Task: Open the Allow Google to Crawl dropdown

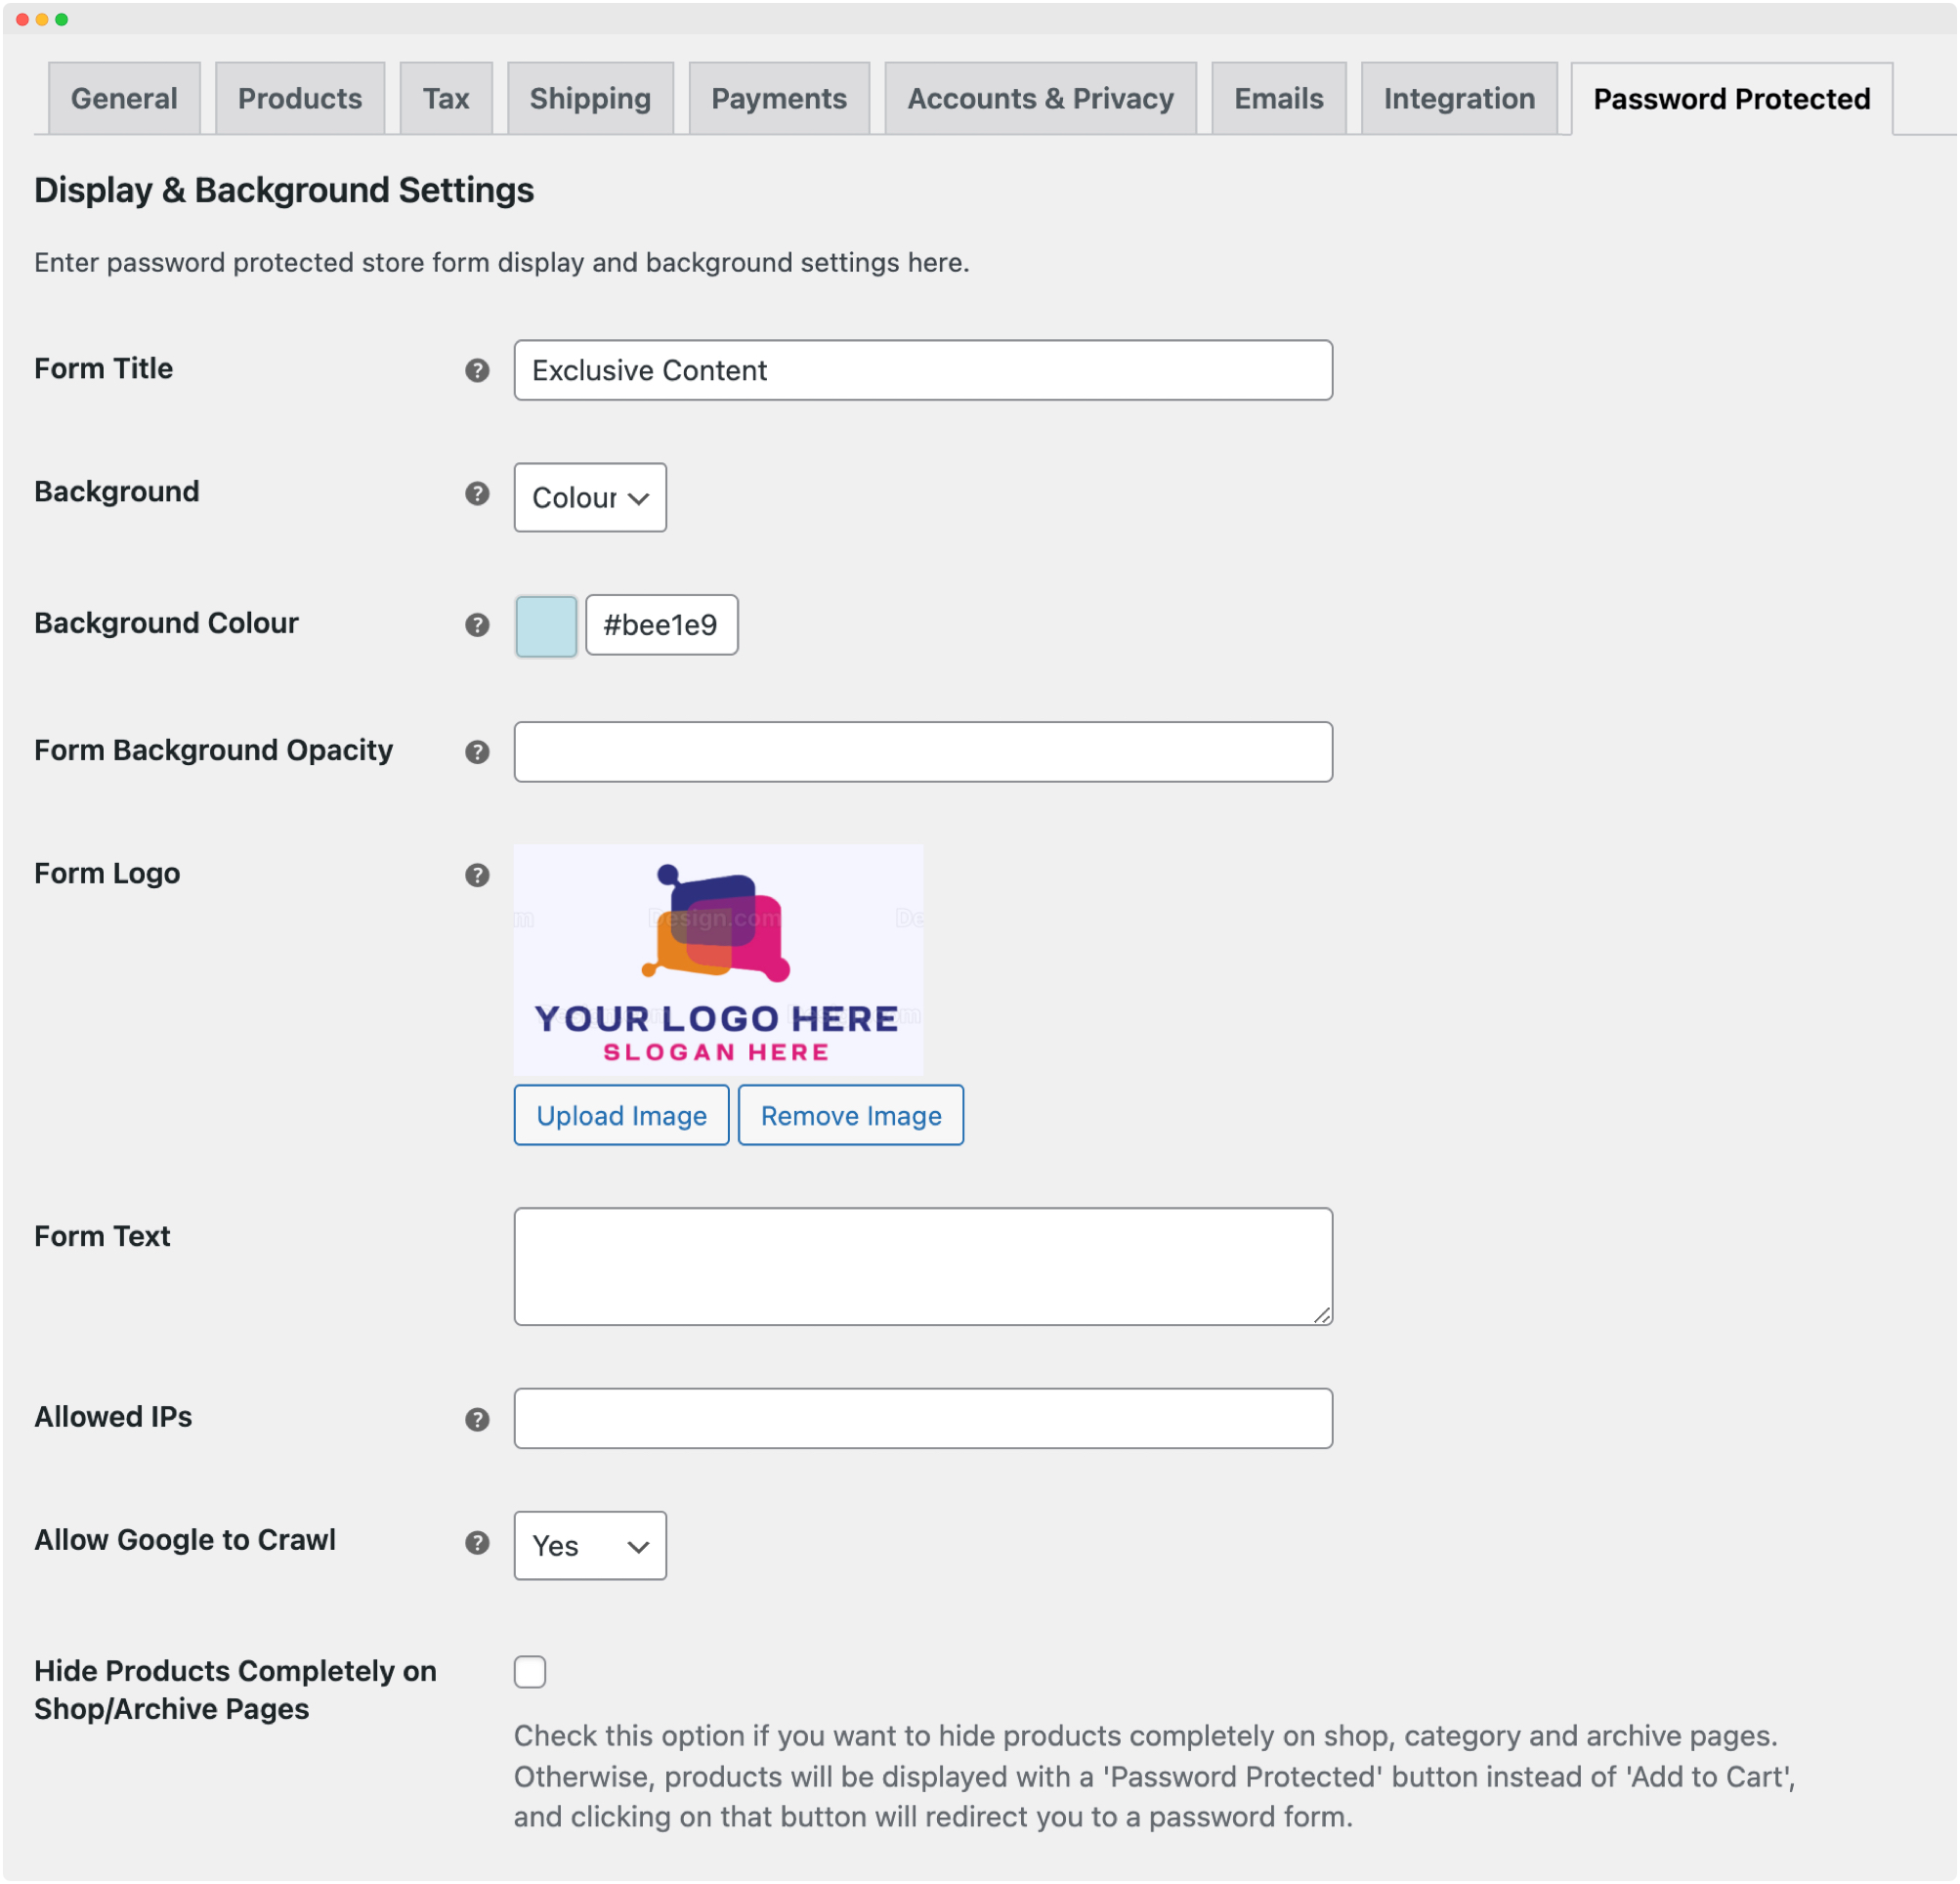Action: (x=589, y=1545)
